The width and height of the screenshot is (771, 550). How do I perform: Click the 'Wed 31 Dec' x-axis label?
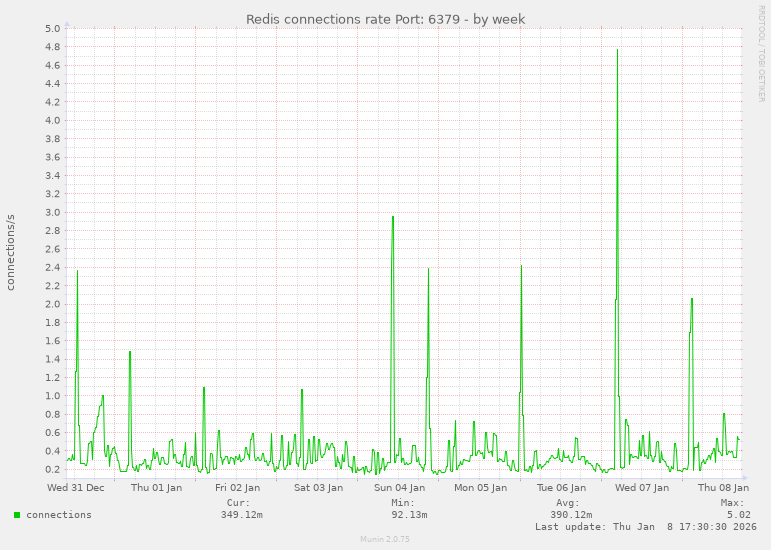(76, 488)
